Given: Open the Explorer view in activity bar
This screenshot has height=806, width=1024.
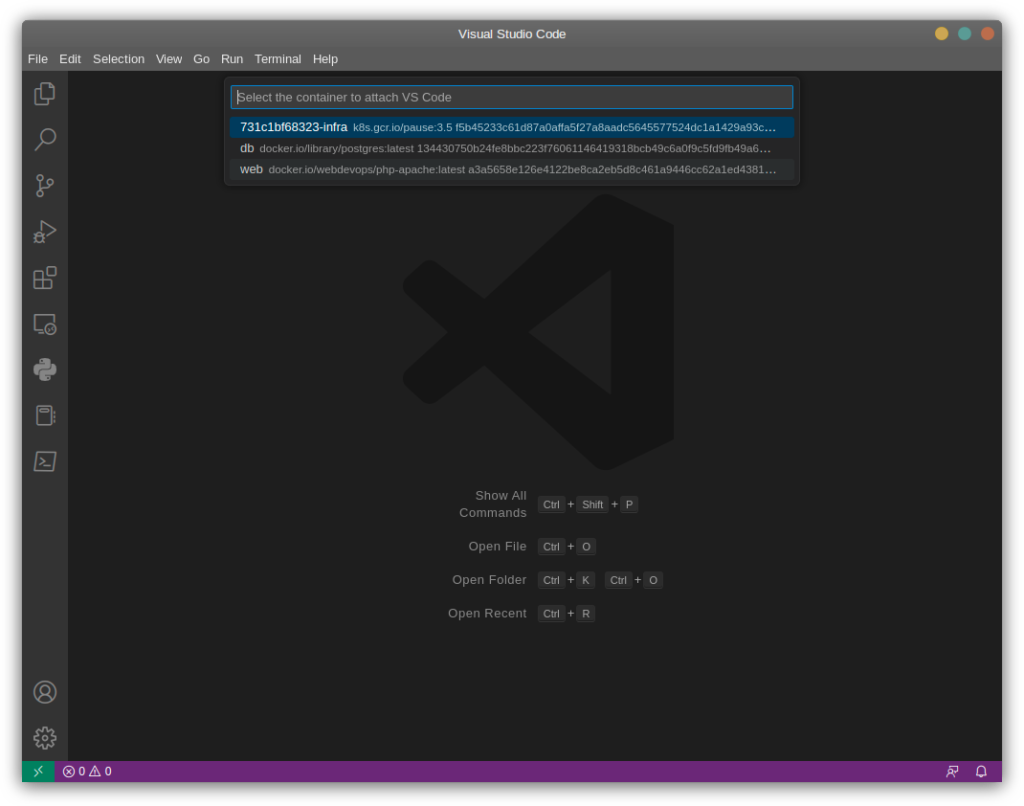Looking at the screenshot, I should (44, 94).
